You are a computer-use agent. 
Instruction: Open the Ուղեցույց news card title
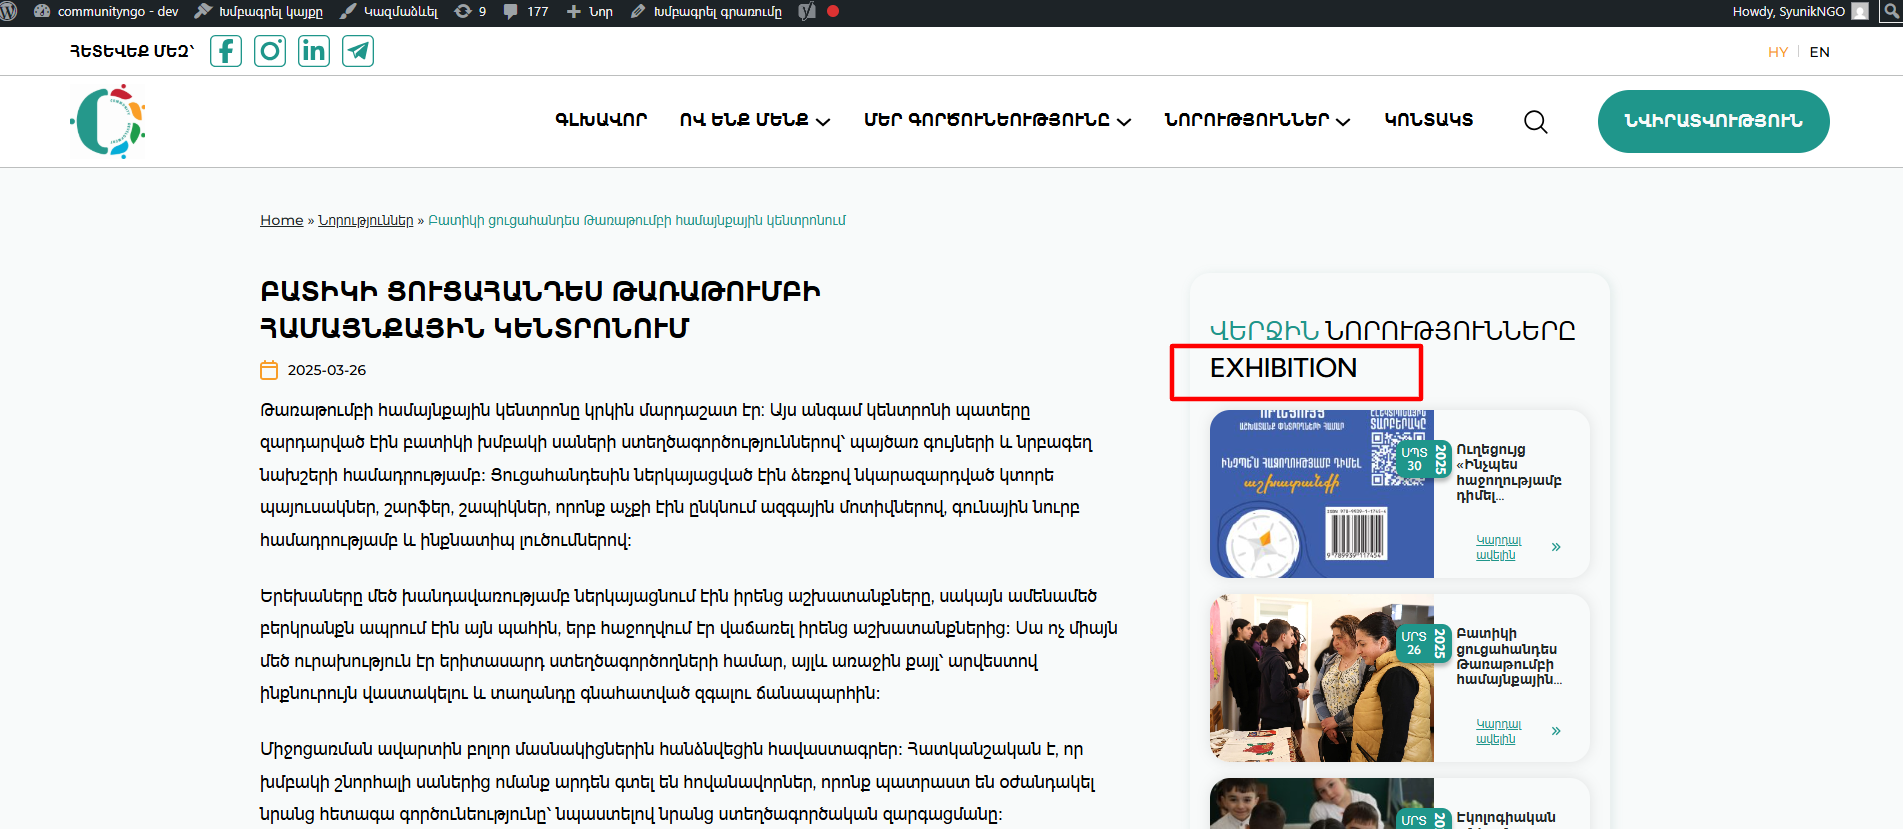tap(1509, 472)
